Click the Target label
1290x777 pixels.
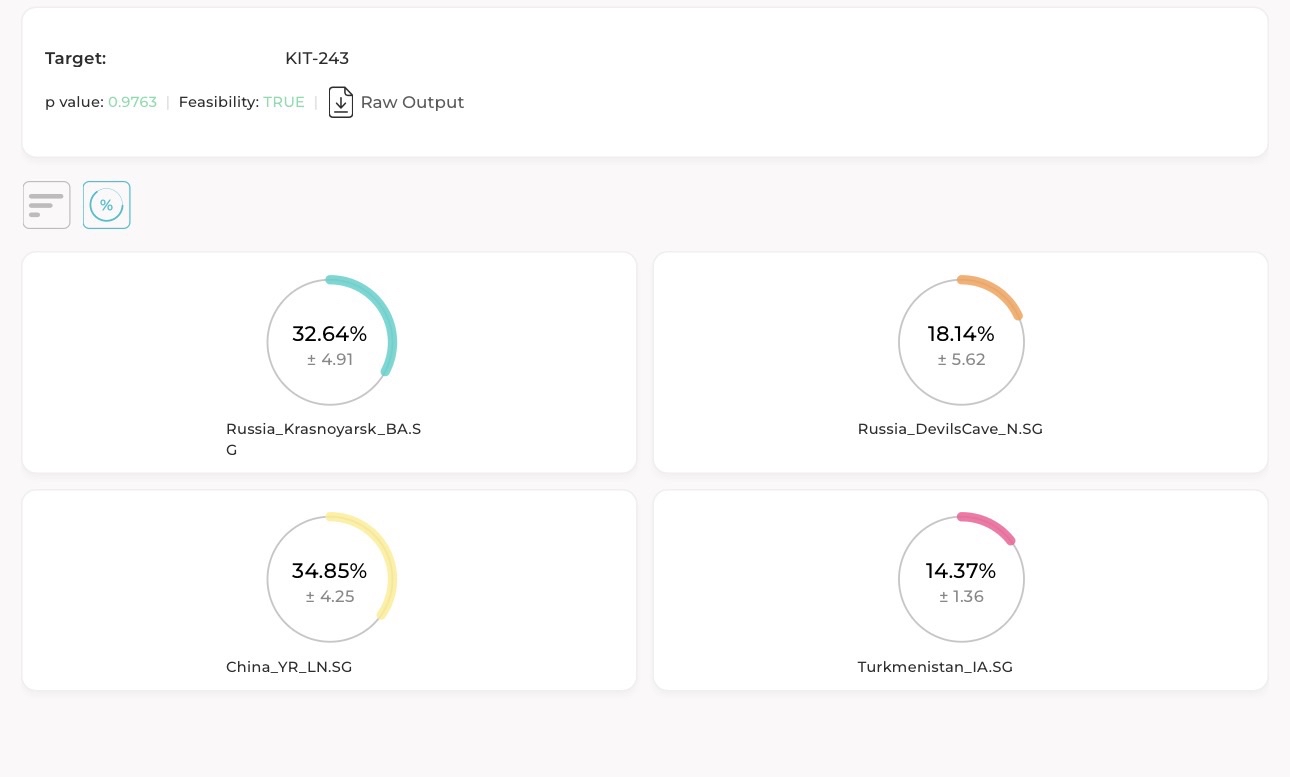point(76,58)
